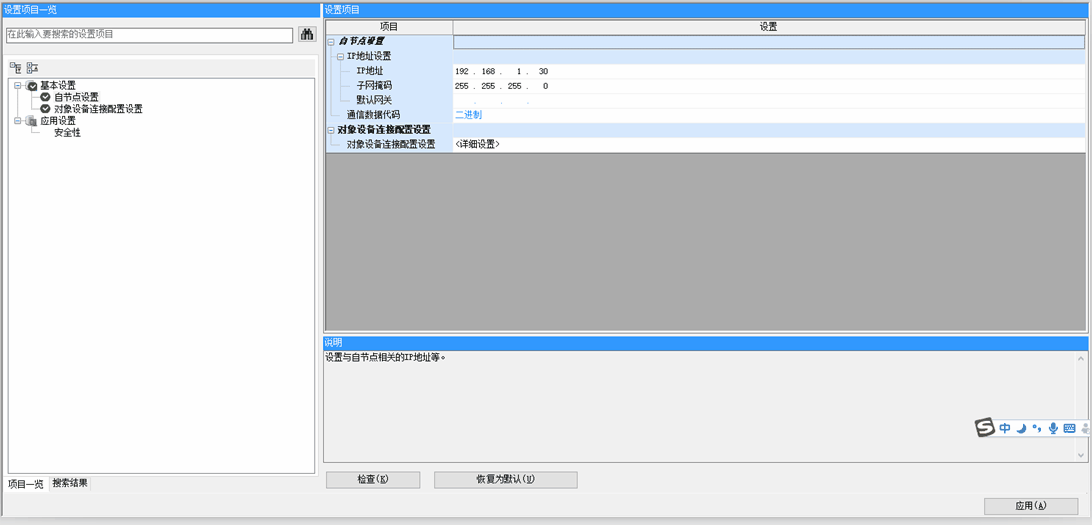Click the settings search input field
Viewport: 1092px width, 525px height.
click(x=149, y=34)
